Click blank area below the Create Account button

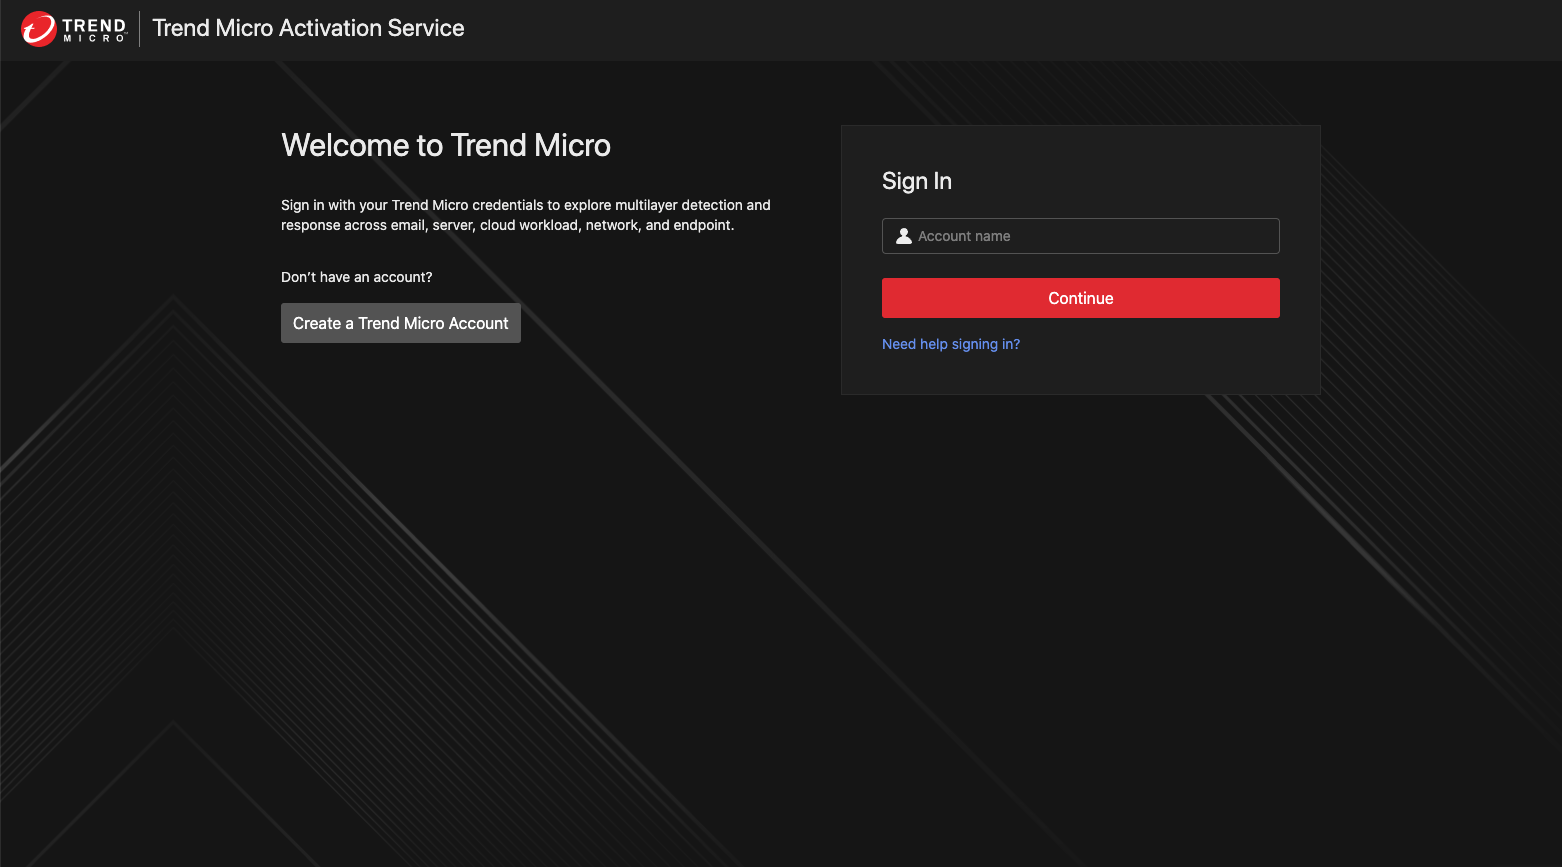[400, 450]
